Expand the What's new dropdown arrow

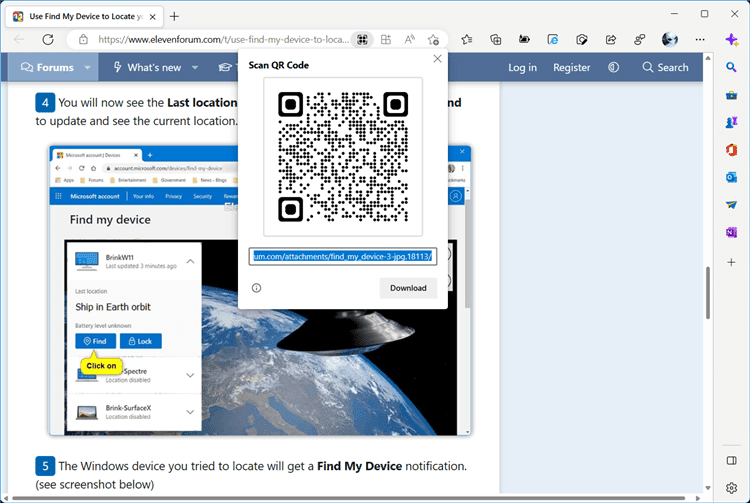click(195, 67)
